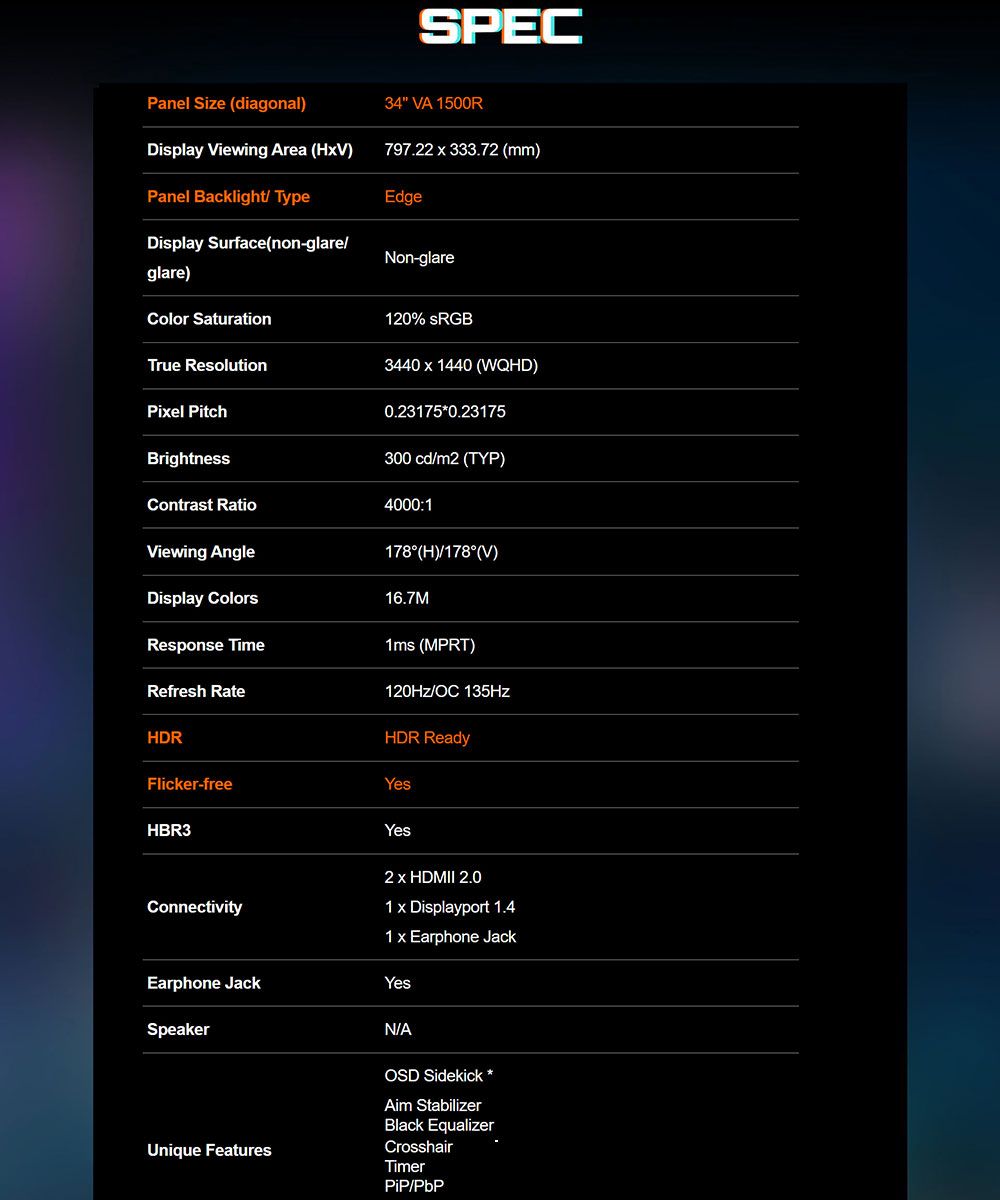The width and height of the screenshot is (1000, 1200).
Task: Click the '300 cd/m2 (TYP)' value
Action: tap(445, 459)
